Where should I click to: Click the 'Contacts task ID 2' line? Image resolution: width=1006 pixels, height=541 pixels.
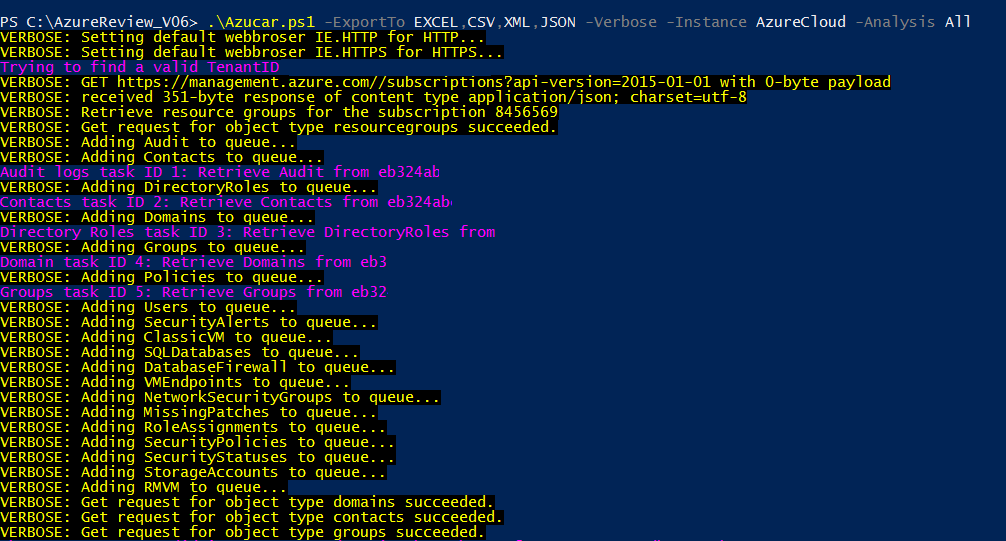click(x=225, y=202)
